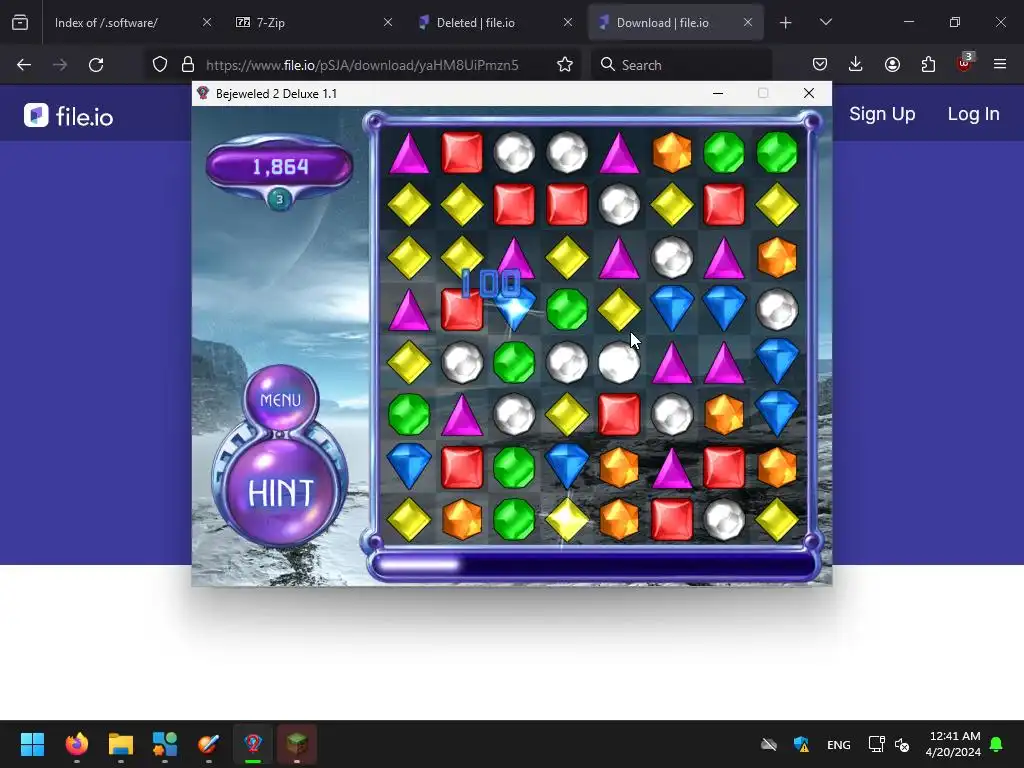Select the Download | file.io tab
This screenshot has height=768, width=1024.
point(676,22)
